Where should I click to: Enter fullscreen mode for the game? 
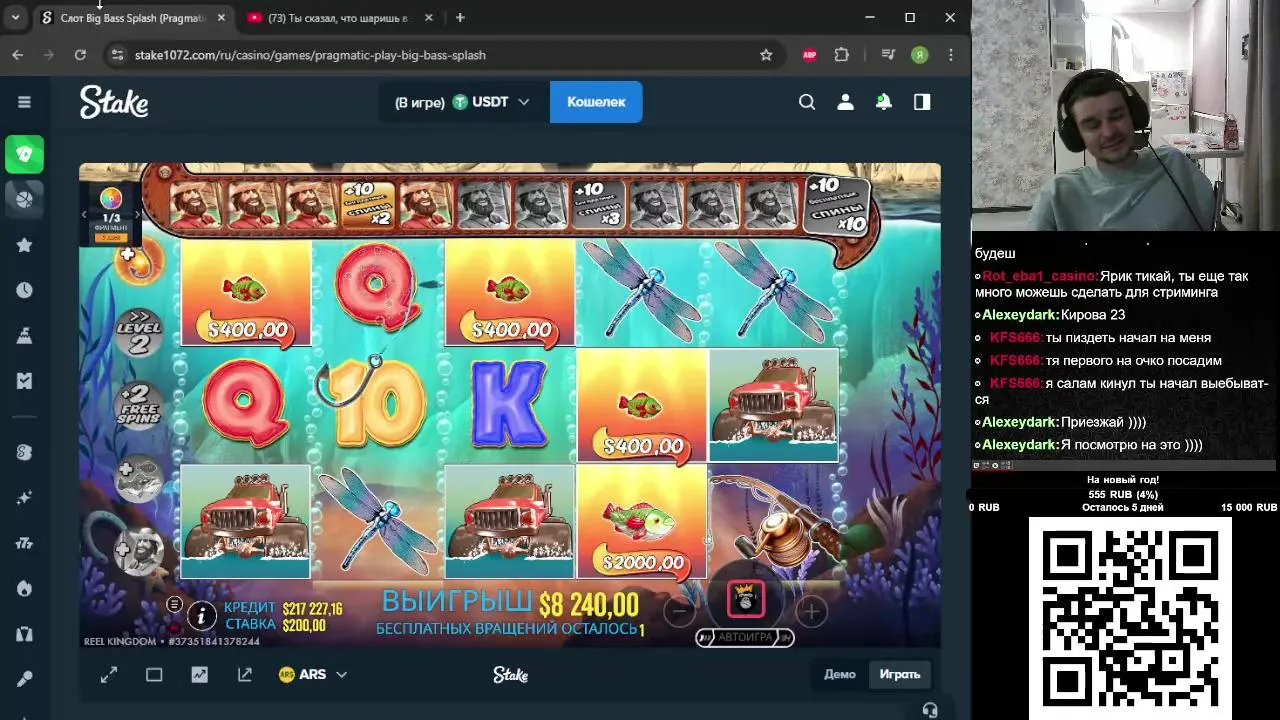coord(109,675)
